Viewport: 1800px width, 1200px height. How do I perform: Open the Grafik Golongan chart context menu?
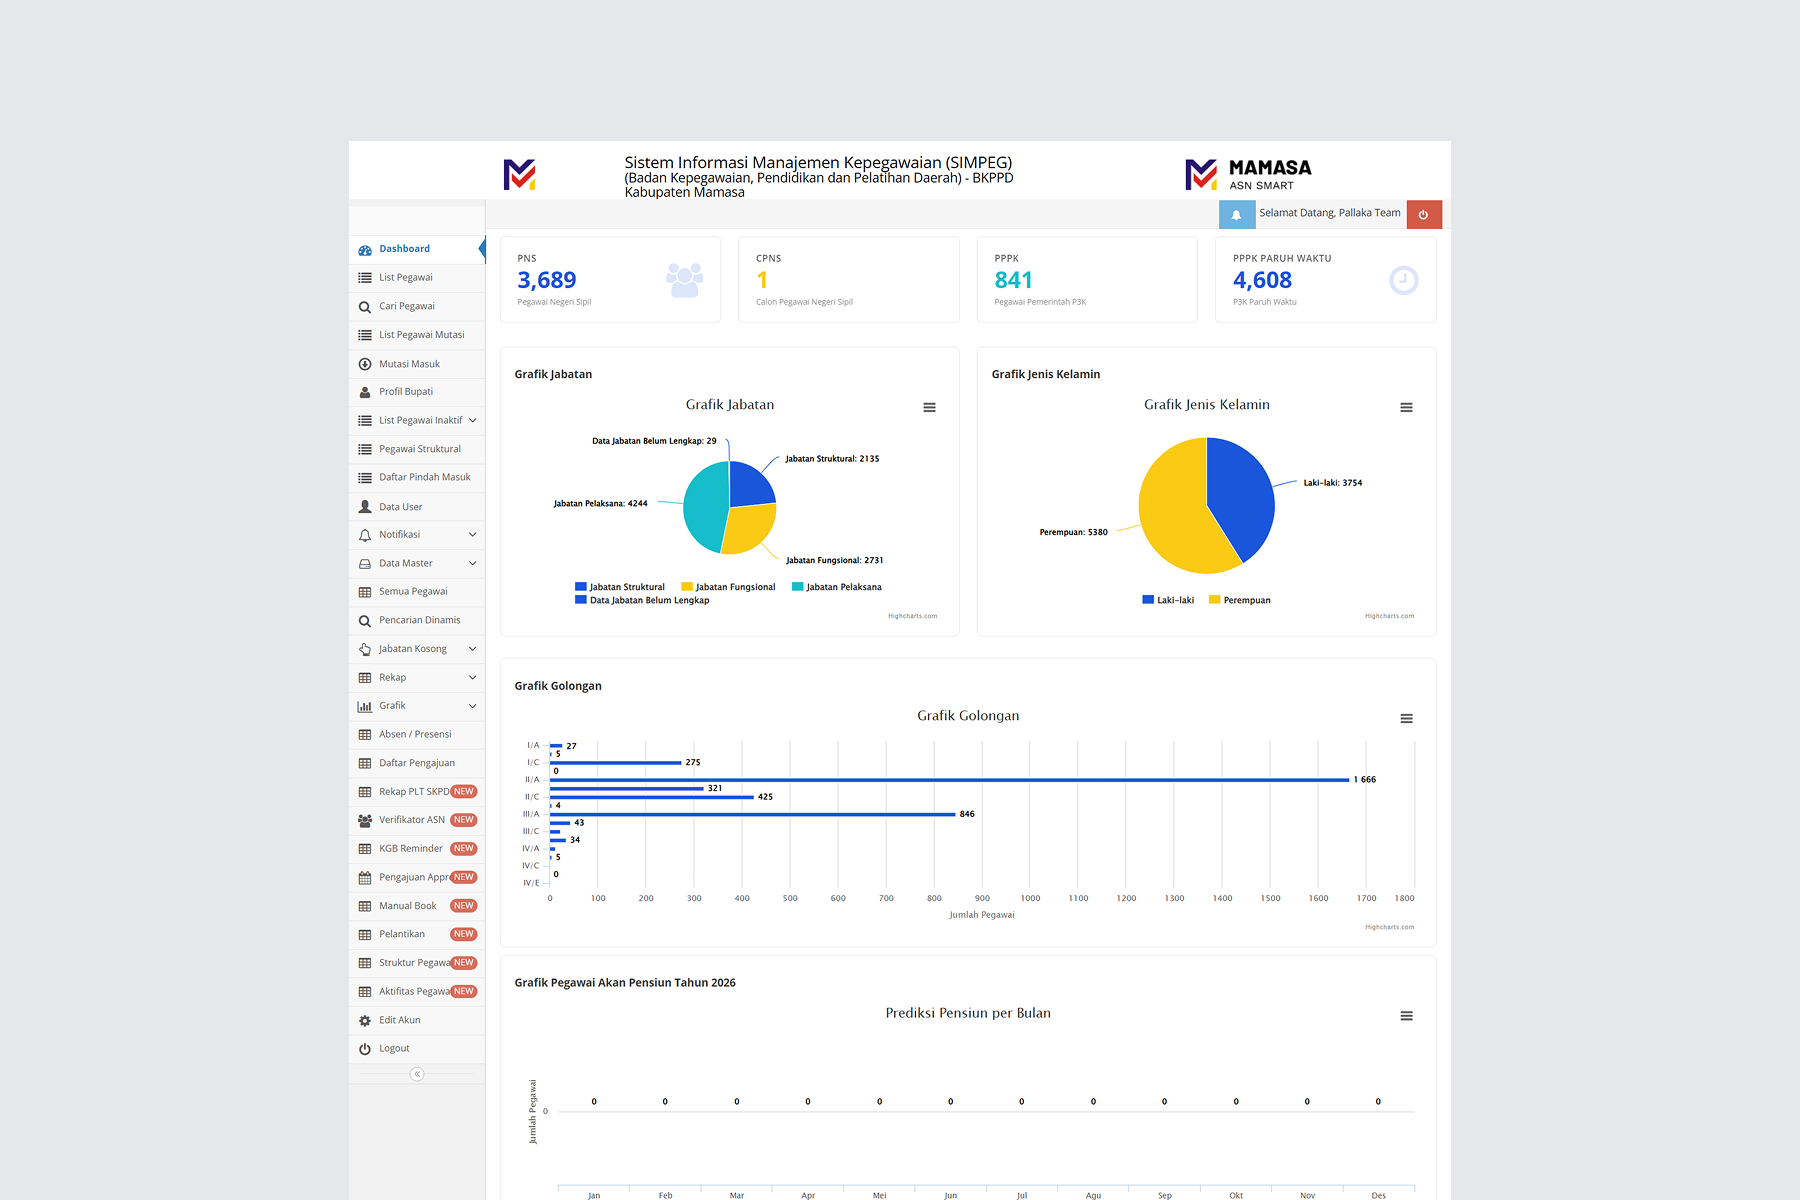[x=1406, y=718]
